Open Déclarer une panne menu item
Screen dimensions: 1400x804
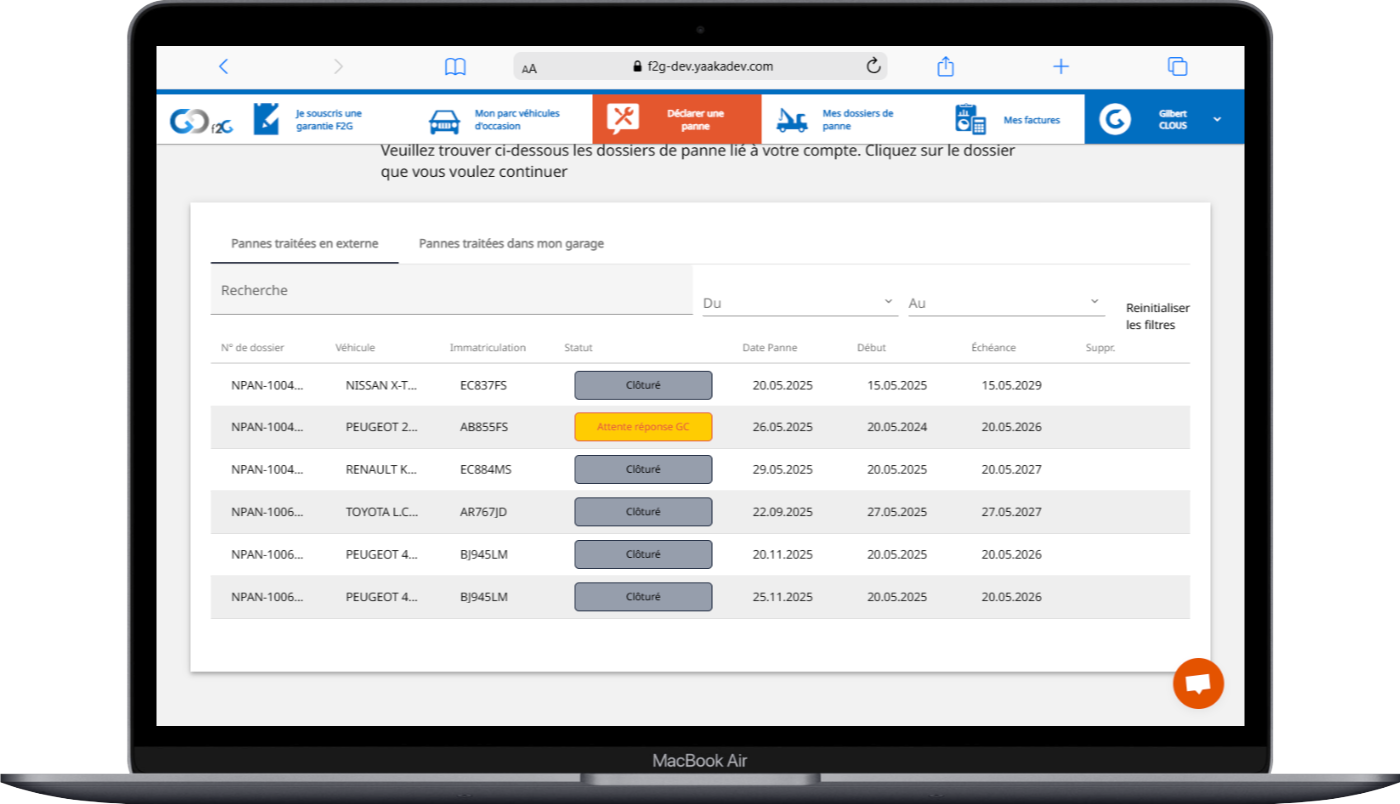676,120
